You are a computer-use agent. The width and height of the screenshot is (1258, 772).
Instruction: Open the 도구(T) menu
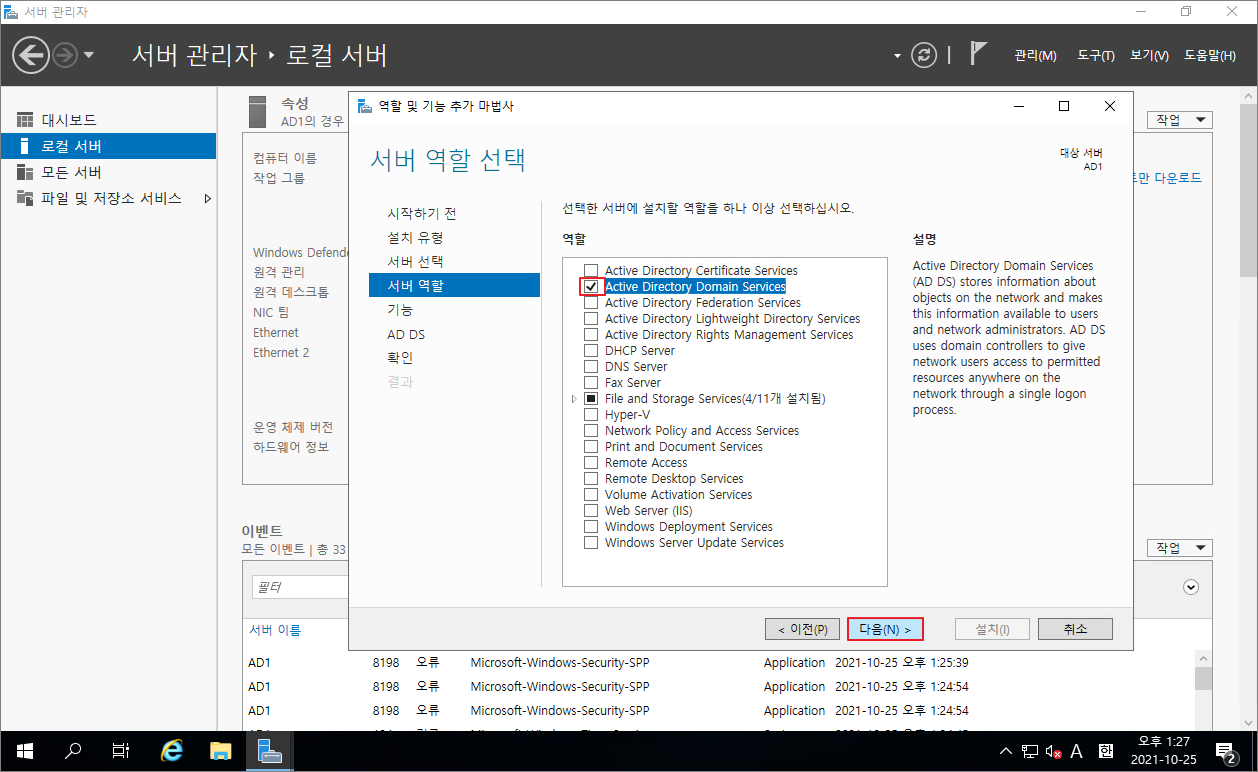pos(1096,56)
